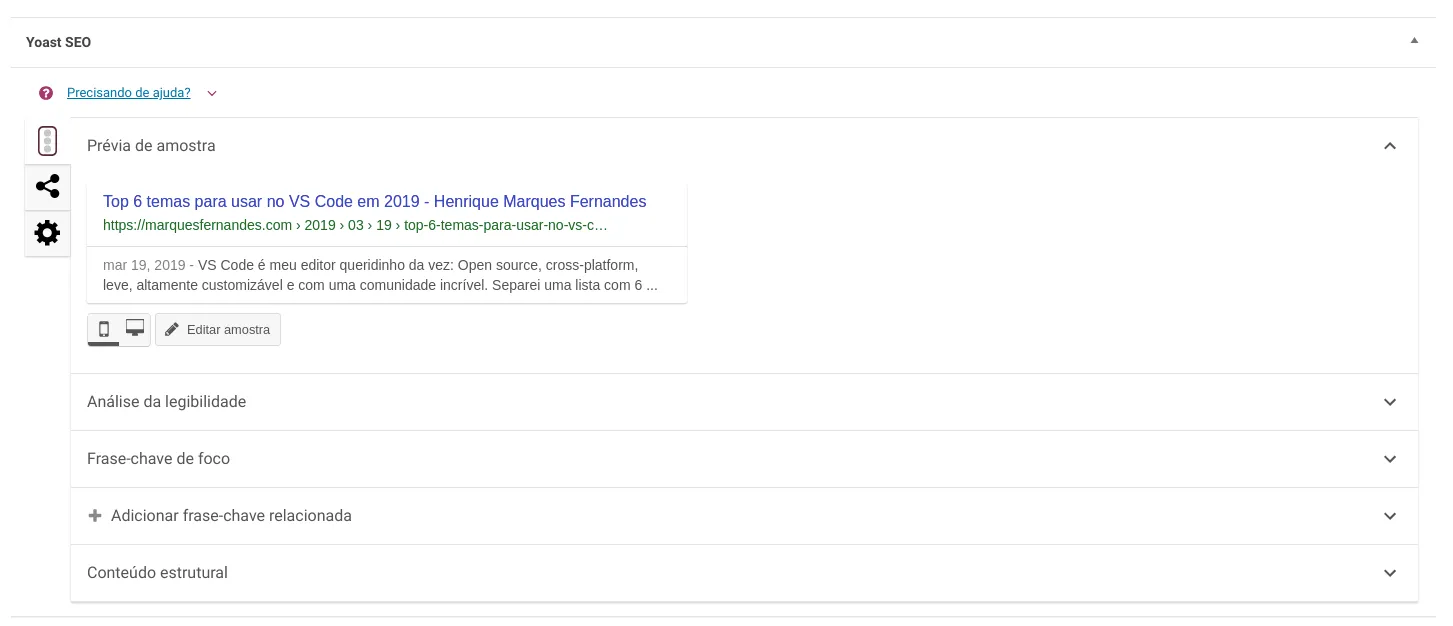This screenshot has height=626, width=1453.
Task: Click the green snippet URL
Action: point(355,225)
